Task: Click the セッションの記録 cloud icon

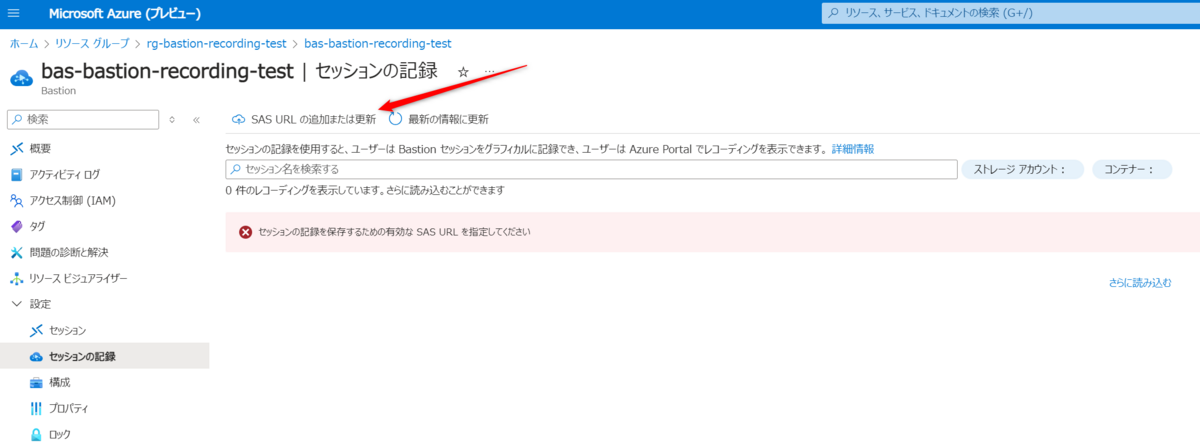Action: pyautogui.click(x=37, y=356)
